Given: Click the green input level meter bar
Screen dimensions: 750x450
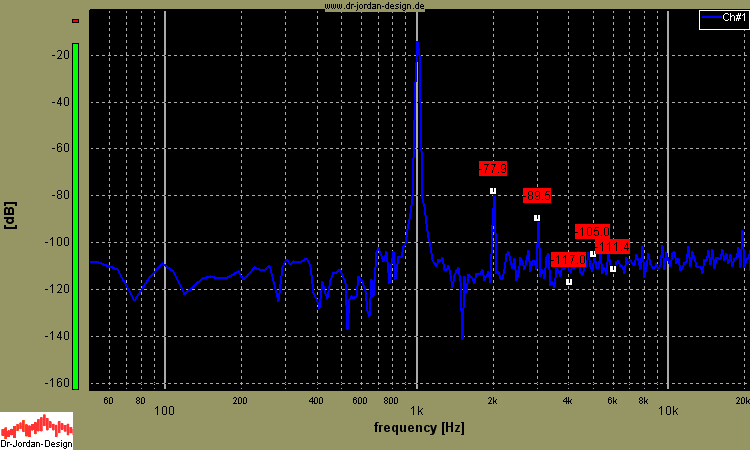Looking at the screenshot, I should coord(75,215).
